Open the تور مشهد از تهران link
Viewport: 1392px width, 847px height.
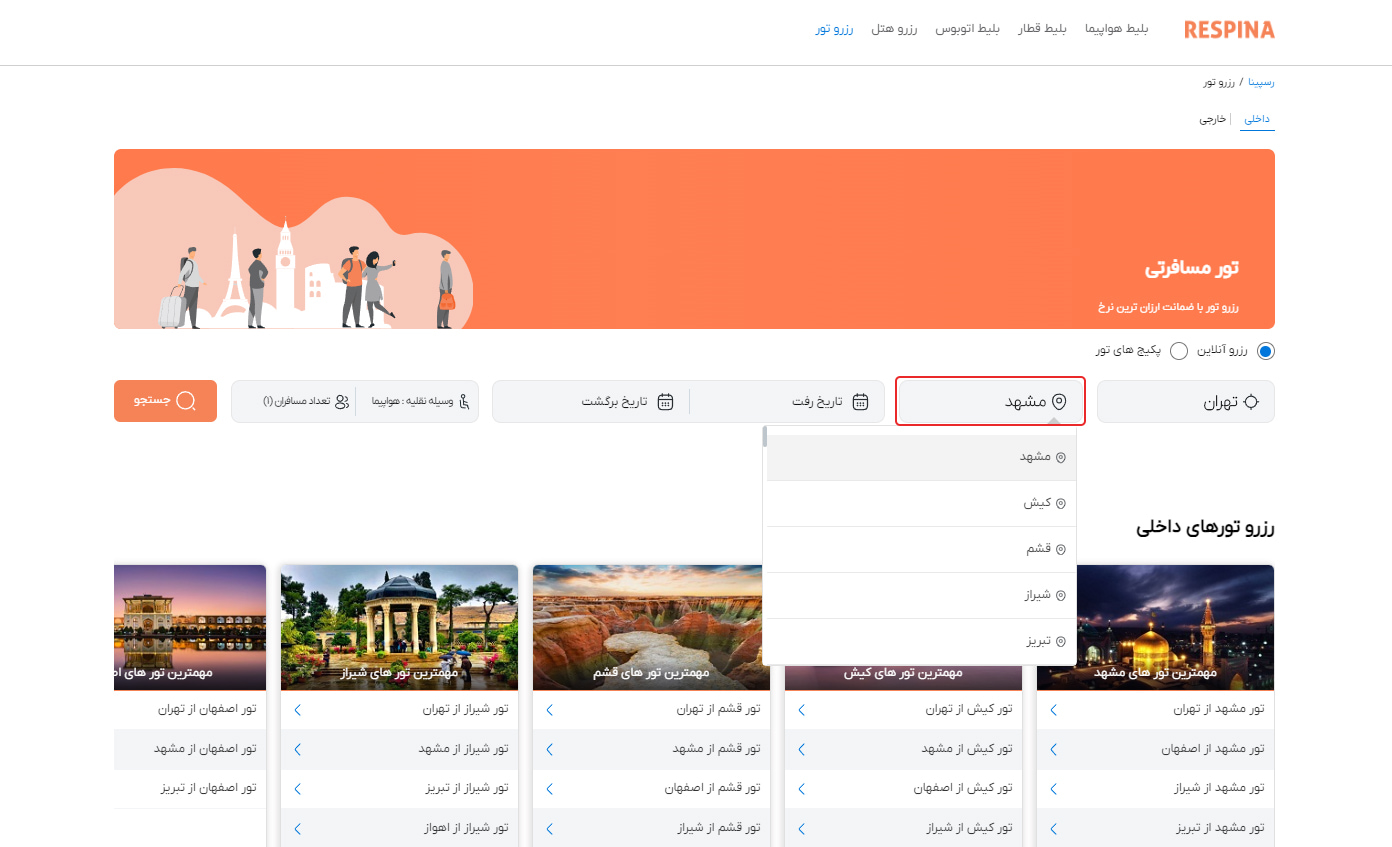coord(1218,709)
